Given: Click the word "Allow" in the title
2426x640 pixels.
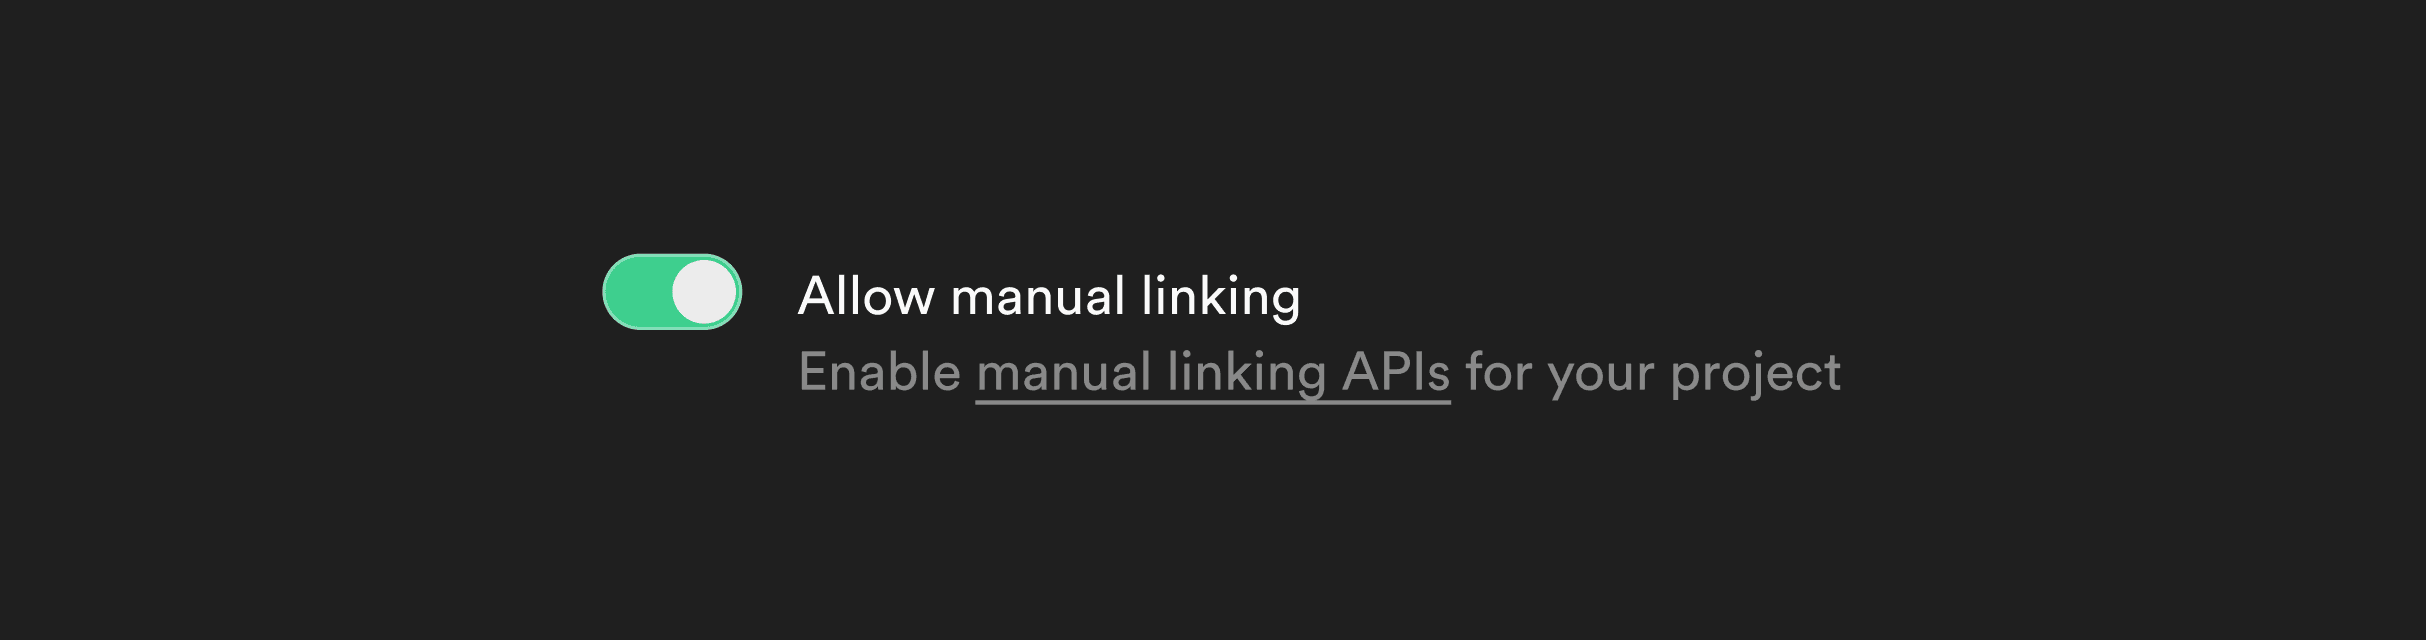Looking at the screenshot, I should [x=866, y=296].
